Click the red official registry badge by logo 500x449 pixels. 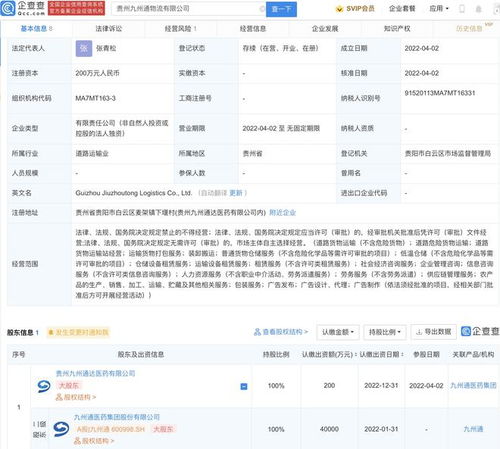click(x=76, y=8)
